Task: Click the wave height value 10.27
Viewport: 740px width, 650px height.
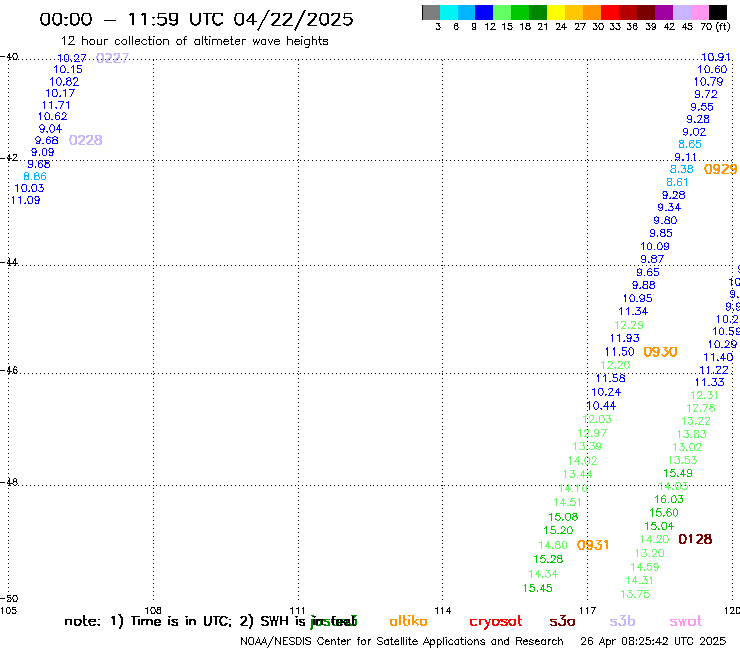Action: (72, 58)
